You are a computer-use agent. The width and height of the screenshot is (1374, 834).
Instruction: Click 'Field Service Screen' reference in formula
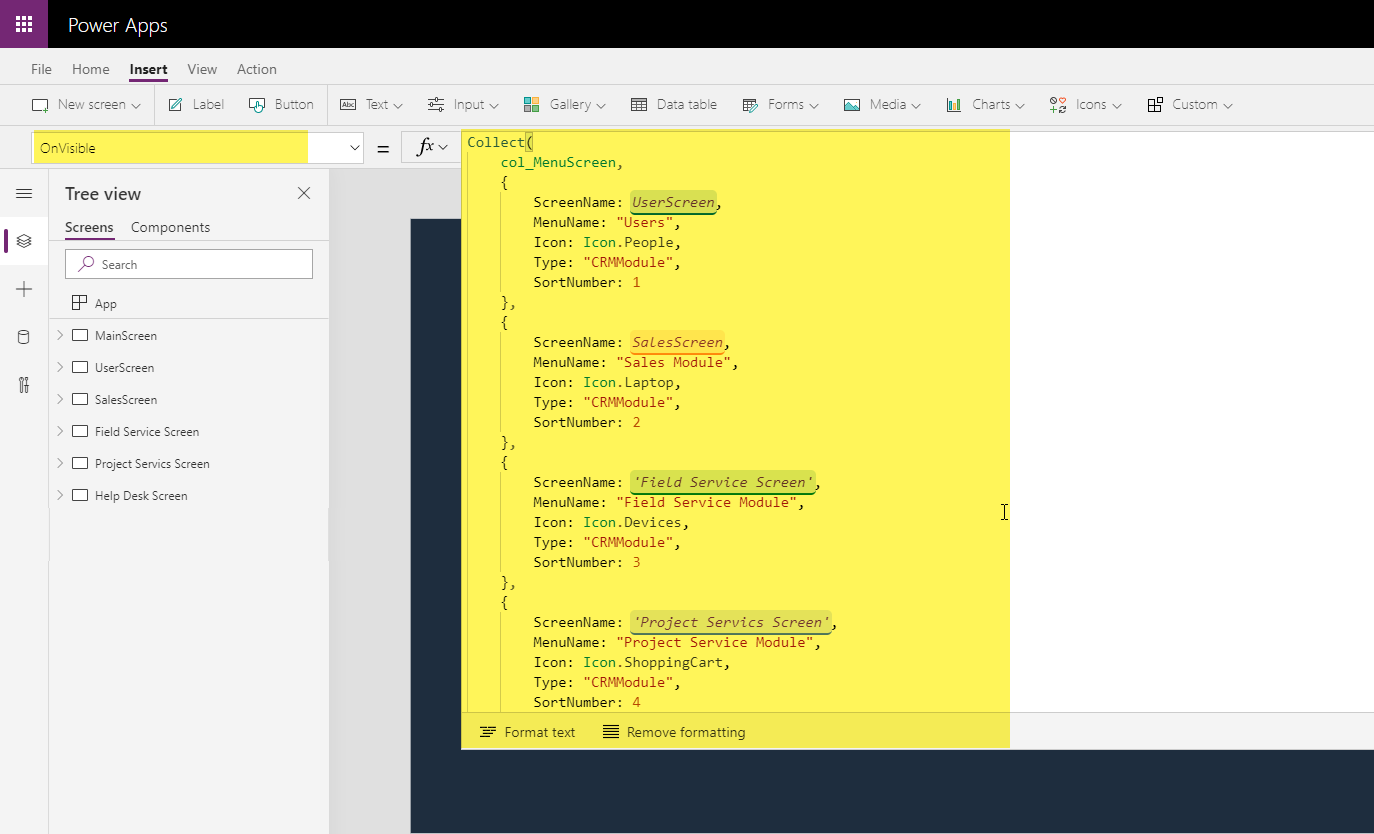coord(723,482)
